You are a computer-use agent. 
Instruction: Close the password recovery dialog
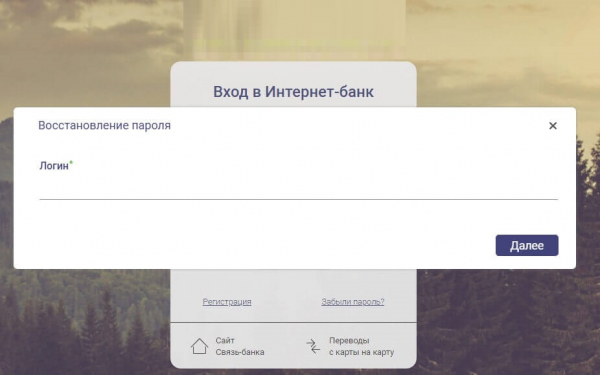(553, 126)
